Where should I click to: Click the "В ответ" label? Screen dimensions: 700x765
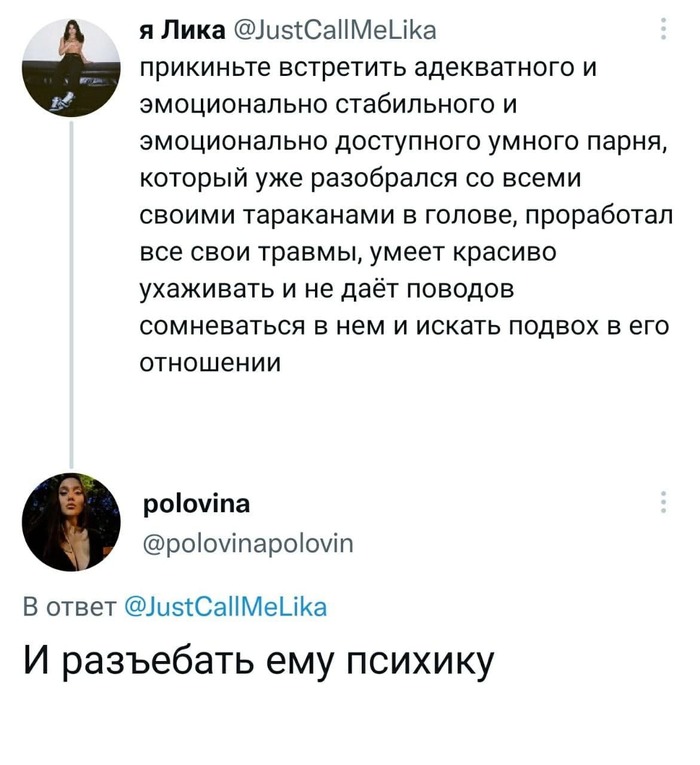pyautogui.click(x=67, y=607)
